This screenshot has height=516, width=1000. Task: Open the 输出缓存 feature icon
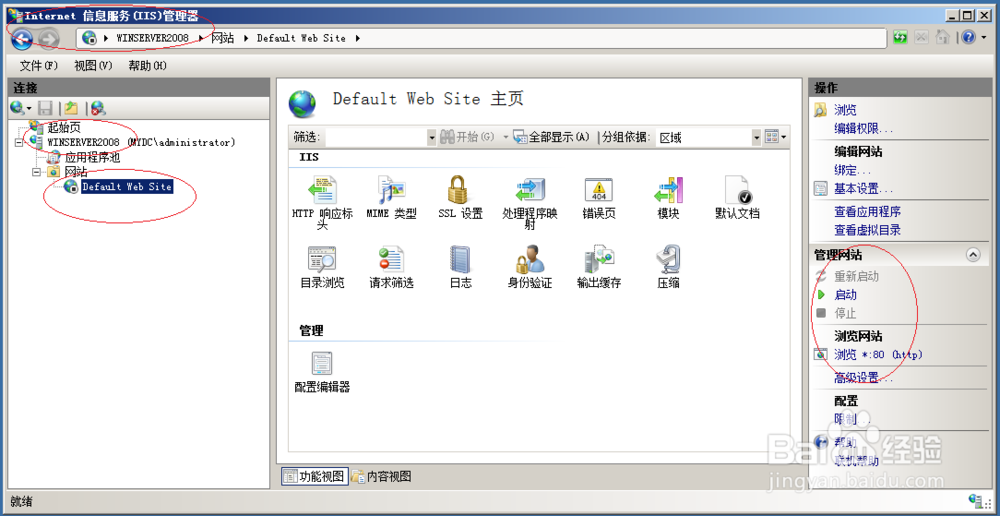coord(599,259)
